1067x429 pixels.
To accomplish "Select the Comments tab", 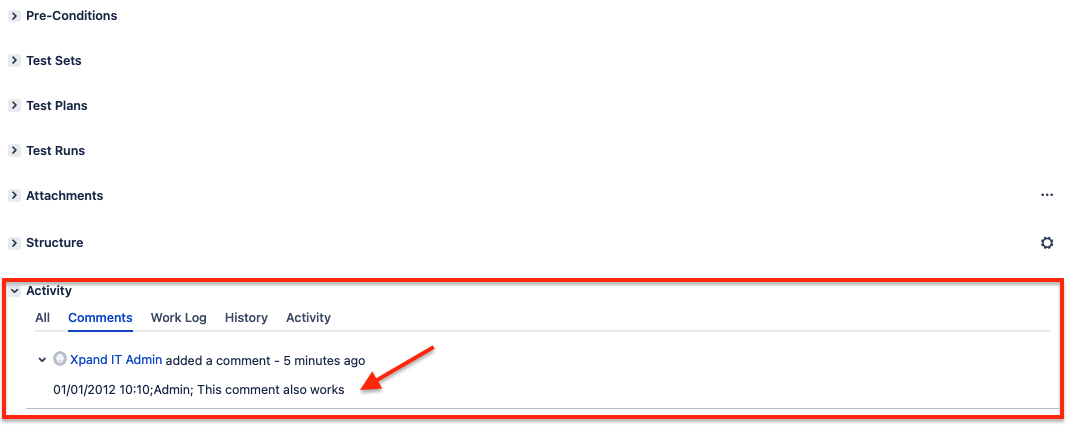I will click(100, 317).
